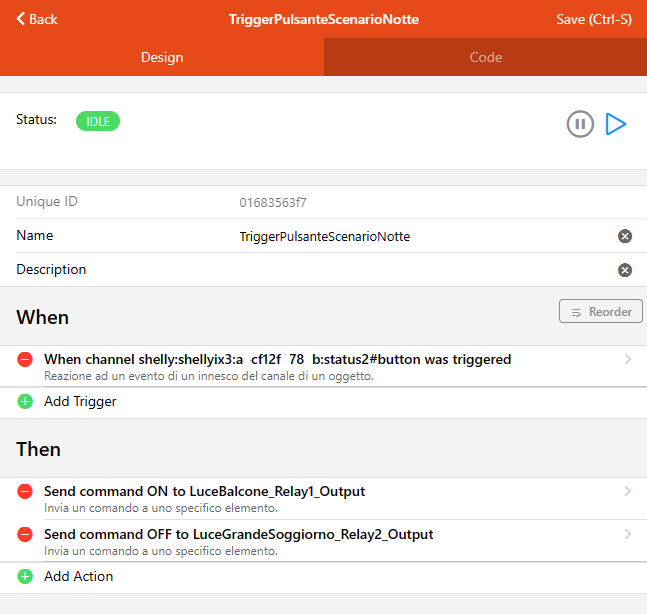
Task: Remove the shelly button trigger with the red minus
Action: pos(25,360)
